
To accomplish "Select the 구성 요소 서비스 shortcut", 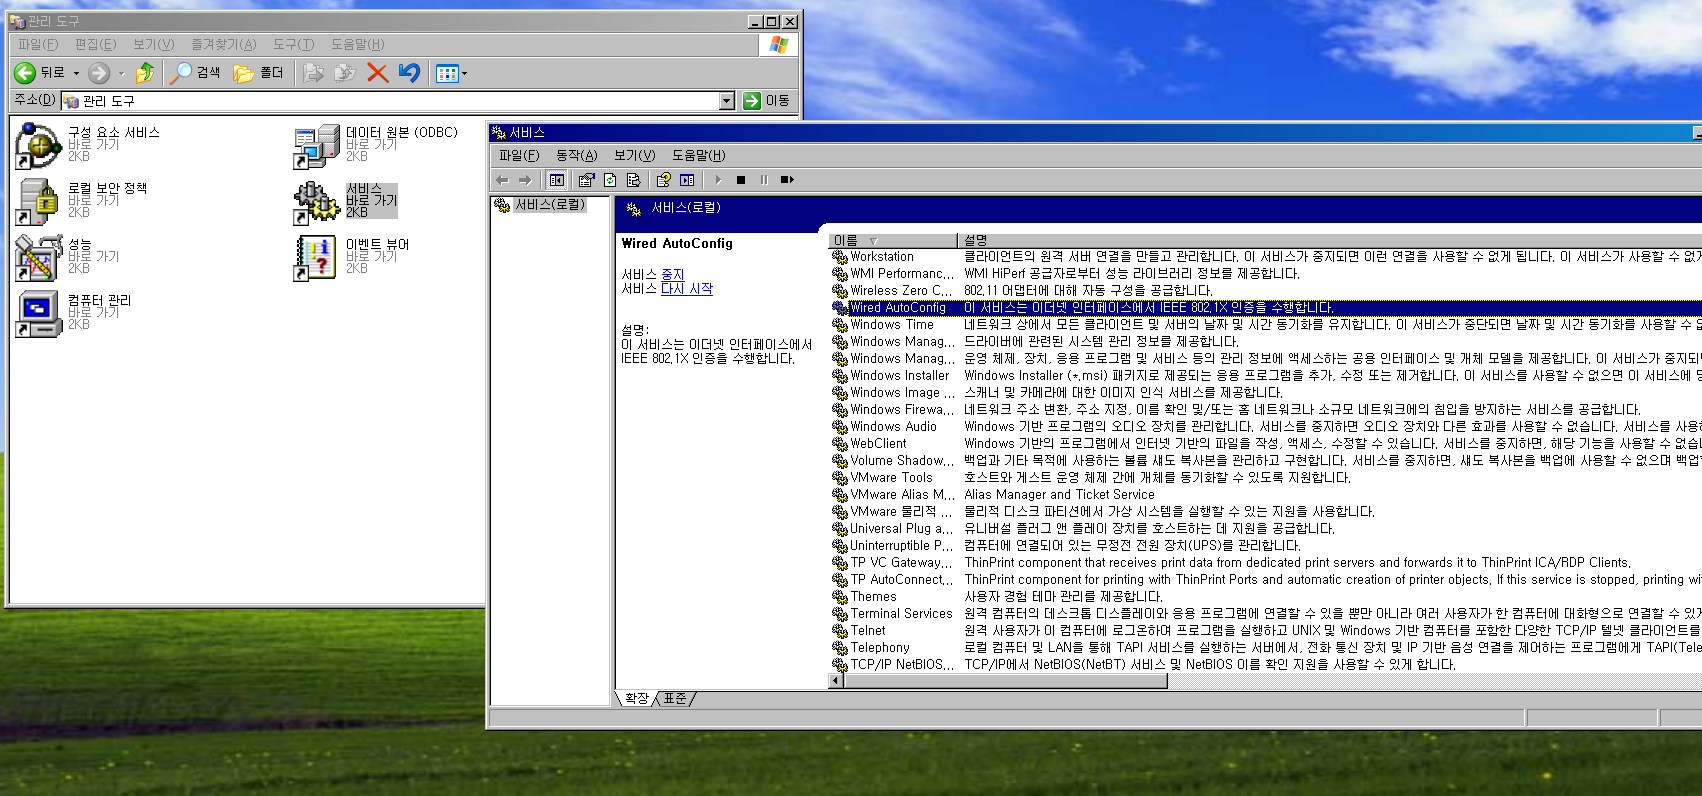I will click(88, 145).
